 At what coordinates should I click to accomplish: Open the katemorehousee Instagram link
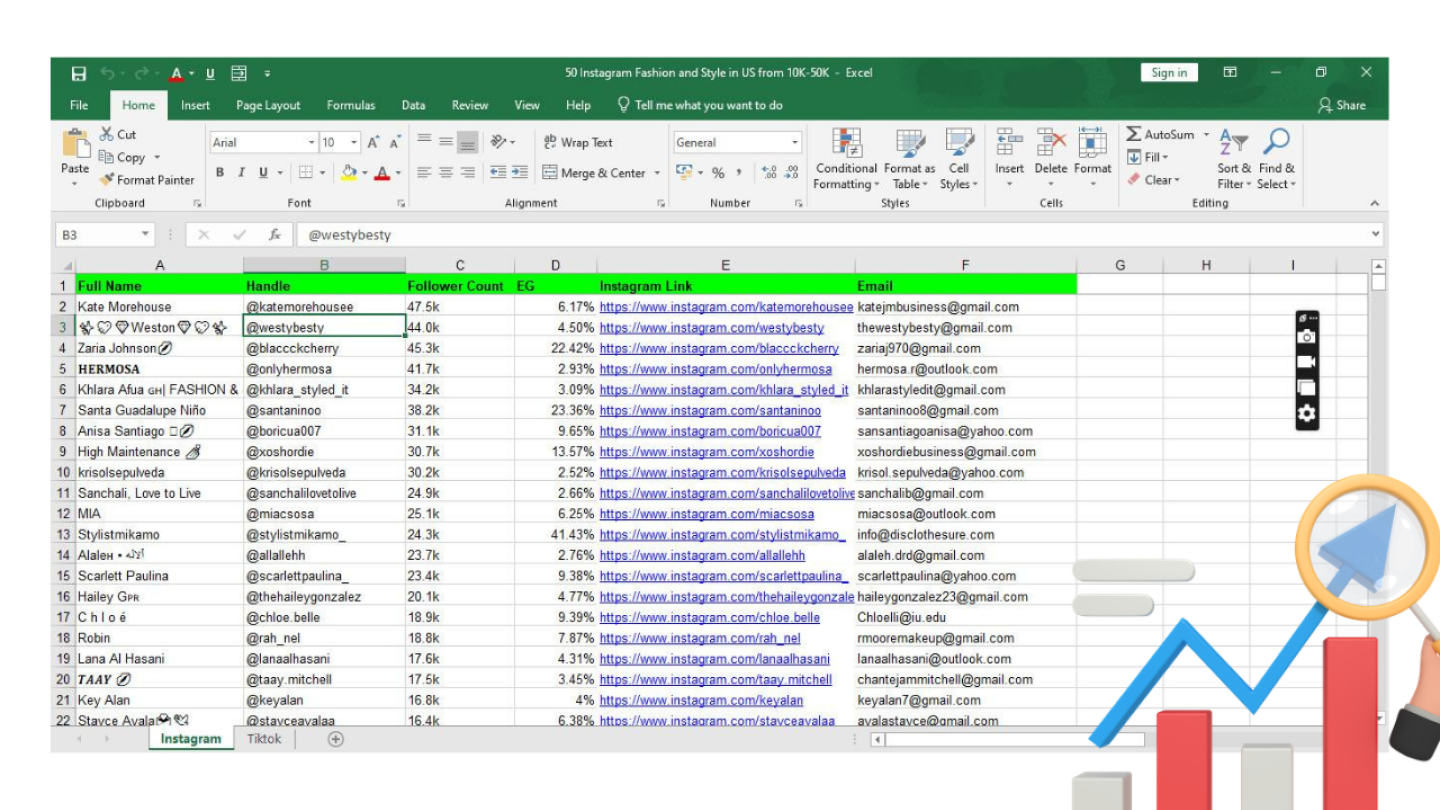(x=726, y=307)
